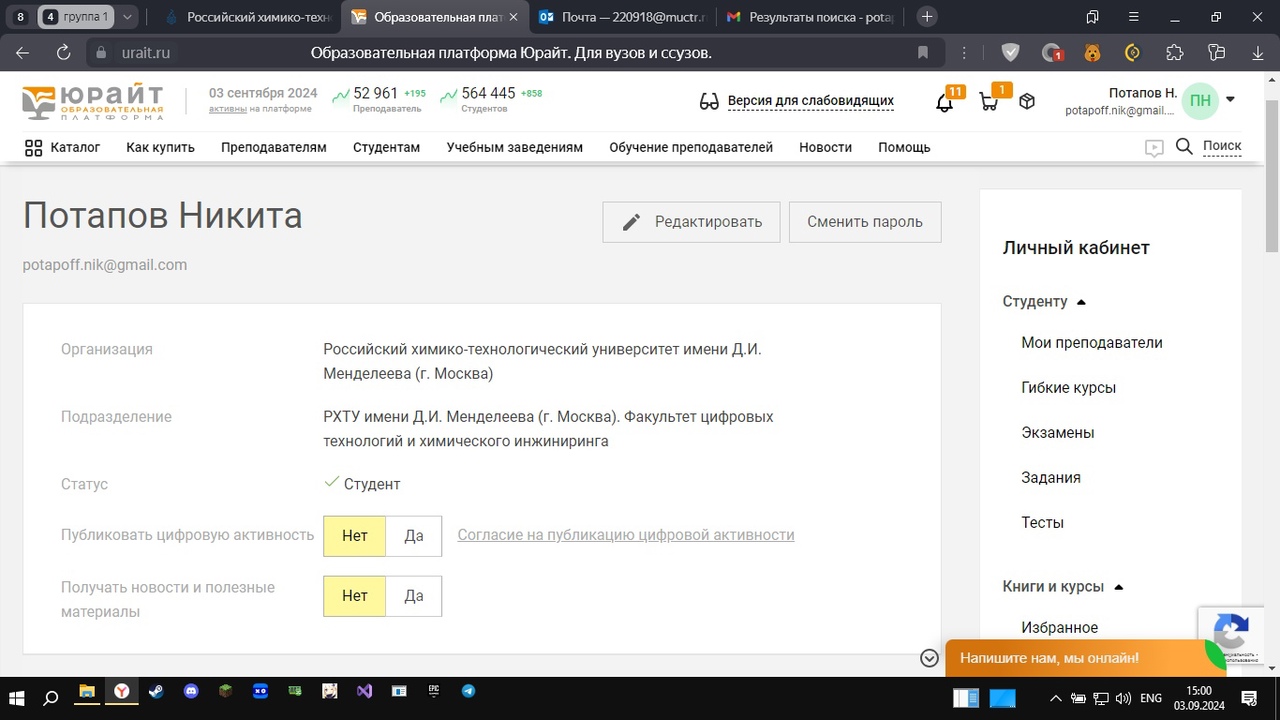The height and width of the screenshot is (720, 1280).
Task: Open the address bar three-dot menu
Action: (964, 53)
